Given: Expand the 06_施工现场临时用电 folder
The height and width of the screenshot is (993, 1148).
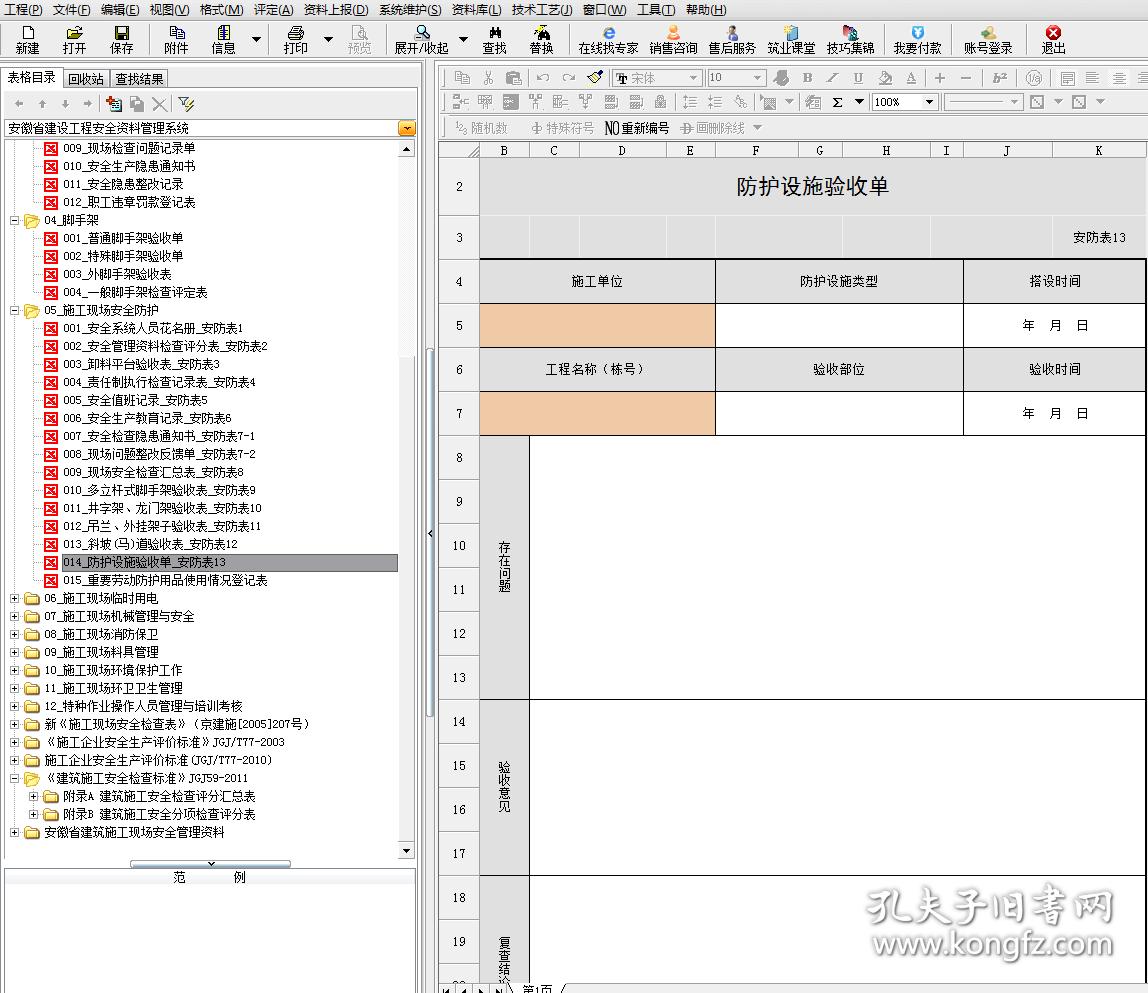Looking at the screenshot, I should click(15, 598).
